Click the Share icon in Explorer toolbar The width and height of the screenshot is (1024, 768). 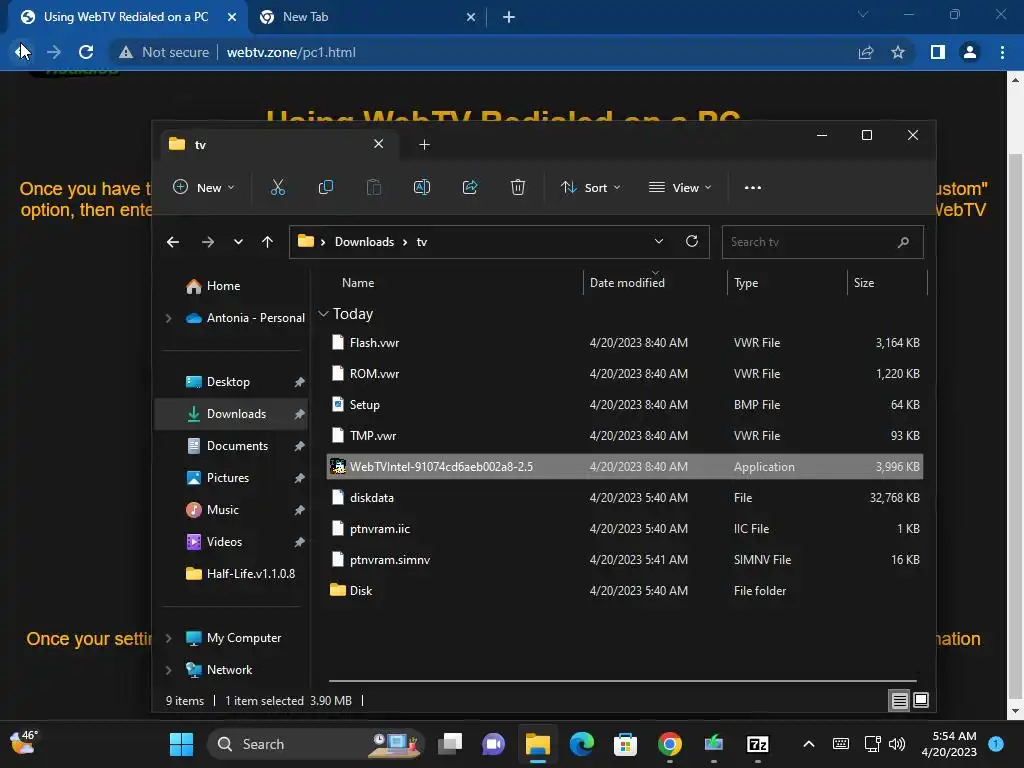tap(470, 187)
